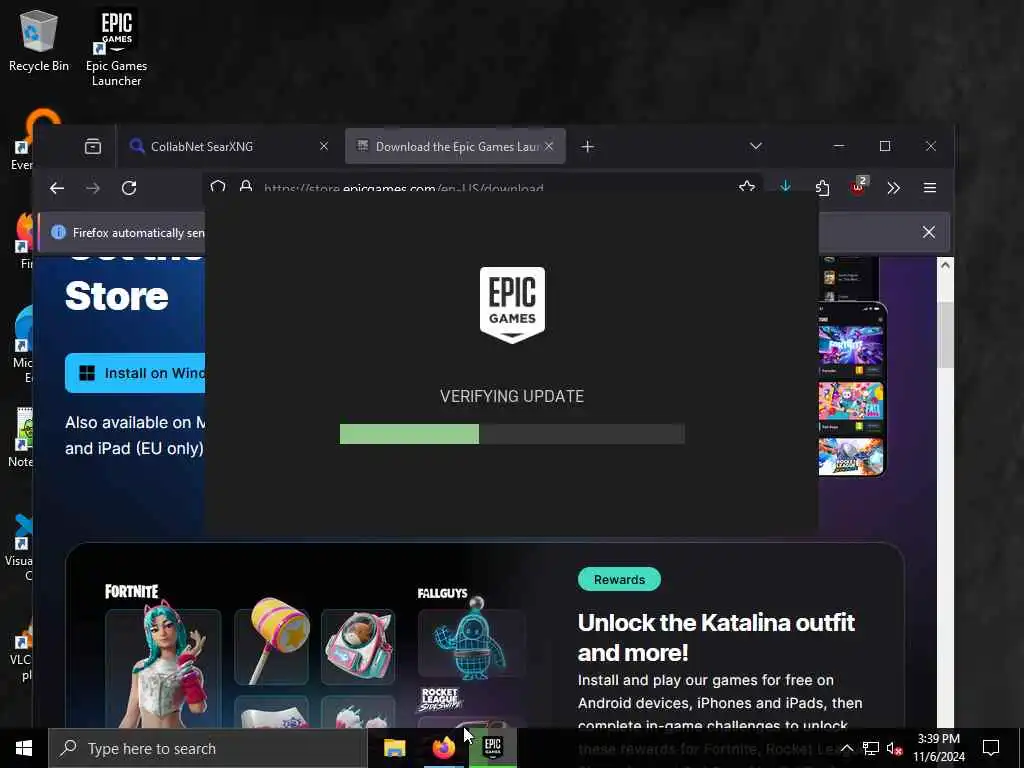
Task: Click the Rewards badge
Action: pyautogui.click(x=619, y=579)
